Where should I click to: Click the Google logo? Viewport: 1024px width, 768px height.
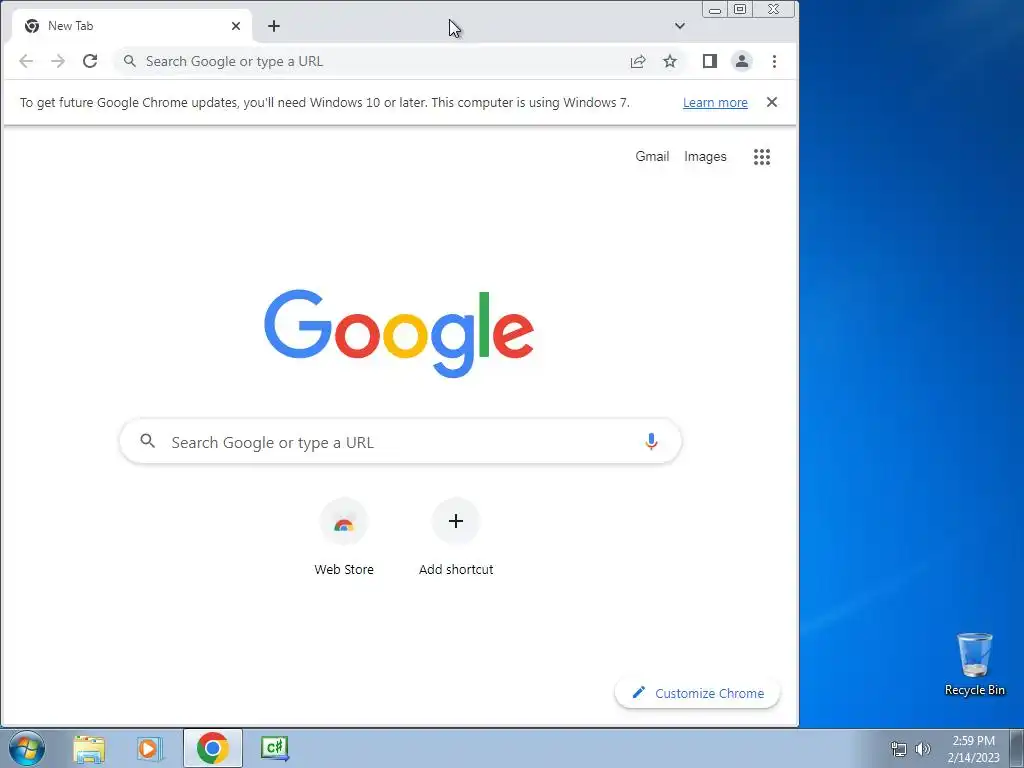[x=399, y=334]
